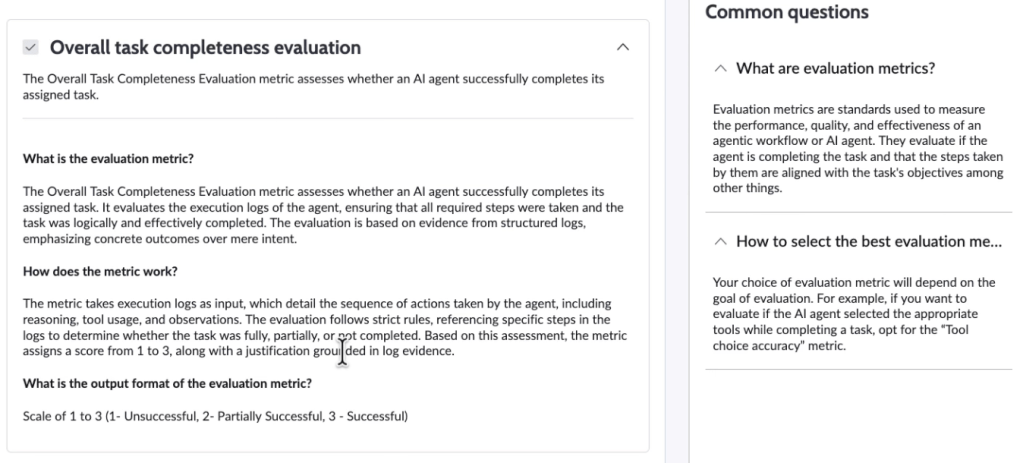
Task: Click the paragraph starting "Evaluation metrics are standards"
Action: [x=857, y=148]
